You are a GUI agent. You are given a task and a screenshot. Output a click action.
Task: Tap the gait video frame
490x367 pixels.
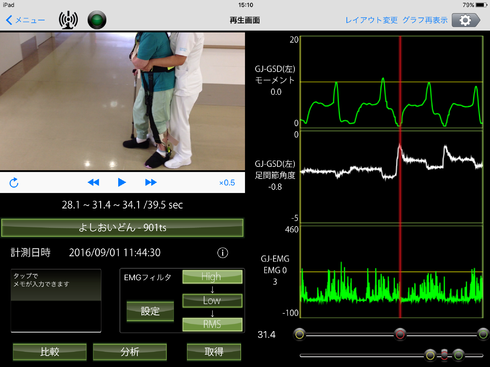click(122, 101)
